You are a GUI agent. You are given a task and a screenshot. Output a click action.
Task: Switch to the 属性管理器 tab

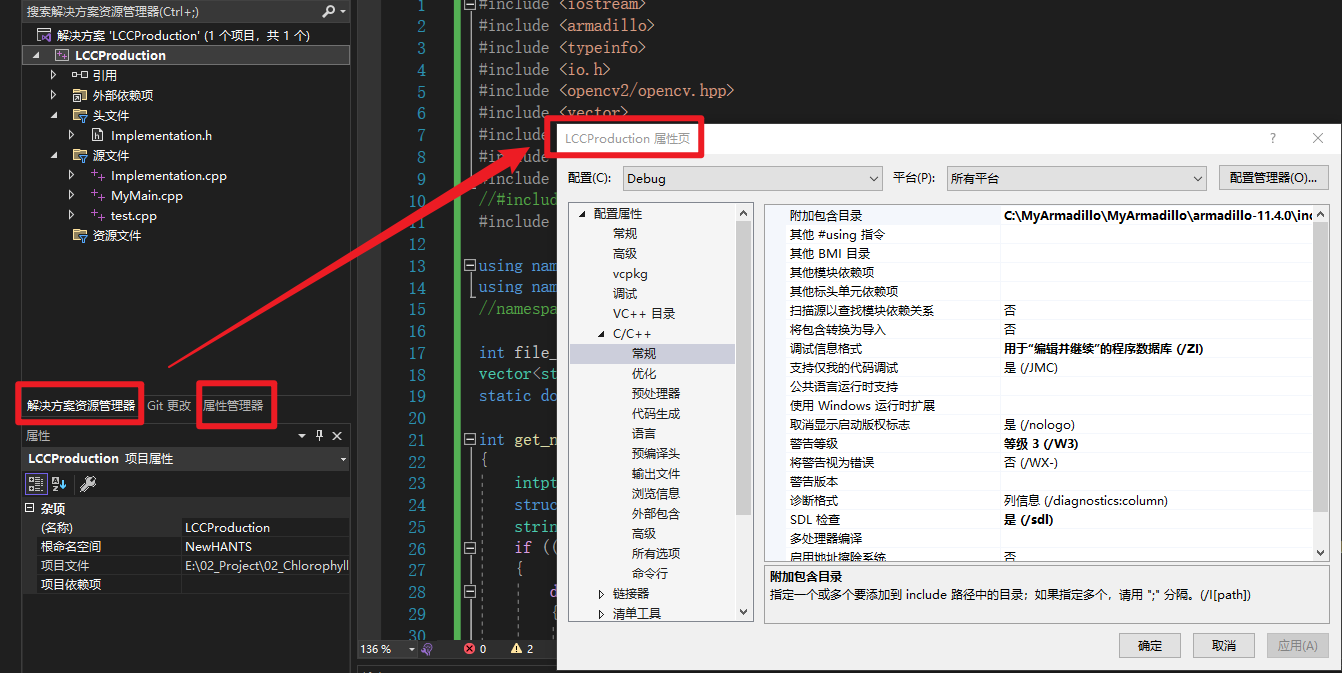(x=233, y=406)
